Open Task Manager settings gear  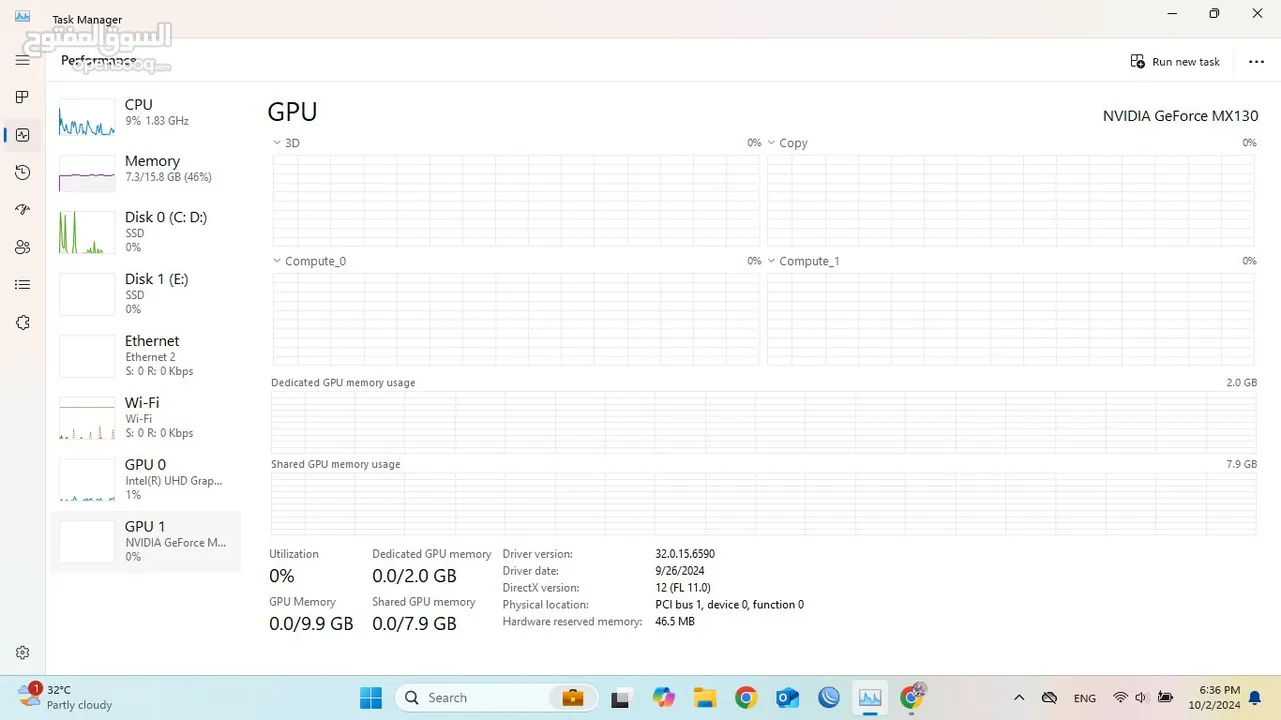[x=22, y=653]
